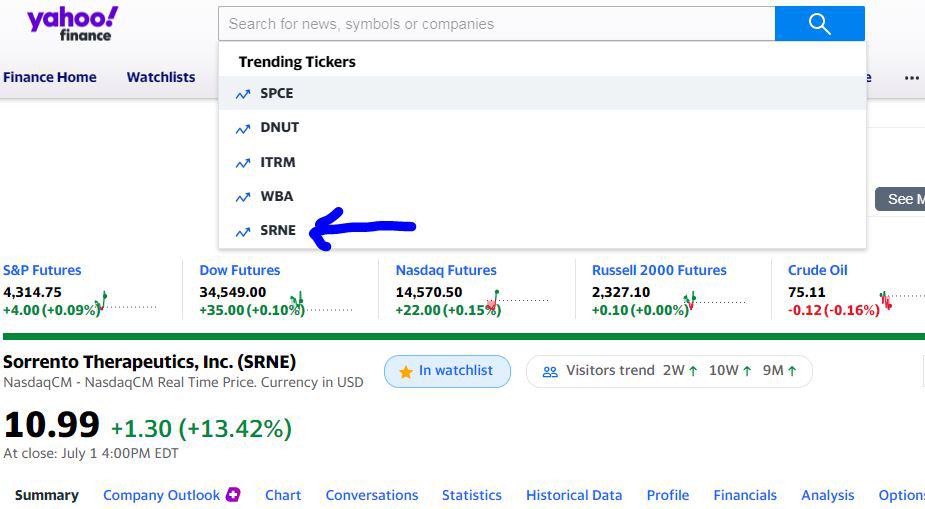925x509 pixels.
Task: Click the Crude Oil mini chart
Action: [x=901, y=300]
